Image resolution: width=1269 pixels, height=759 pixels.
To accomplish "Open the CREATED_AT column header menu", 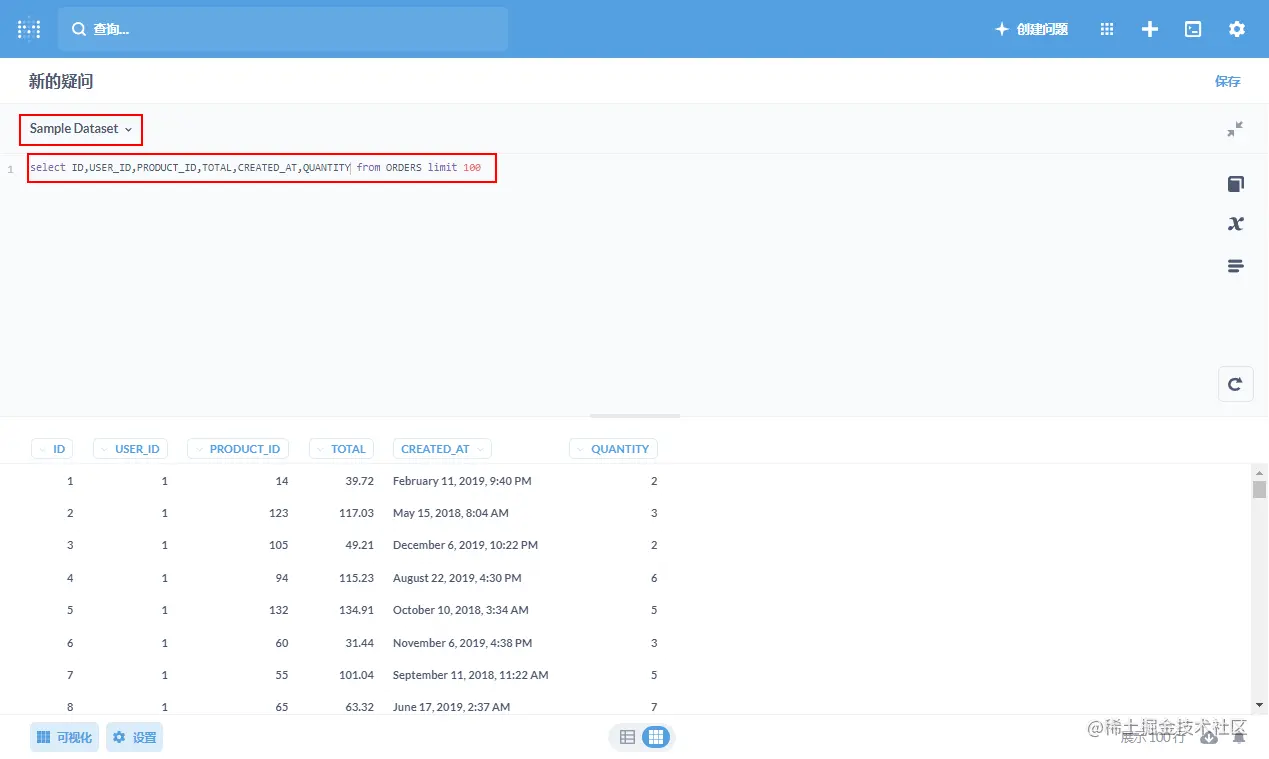I will tap(442, 449).
